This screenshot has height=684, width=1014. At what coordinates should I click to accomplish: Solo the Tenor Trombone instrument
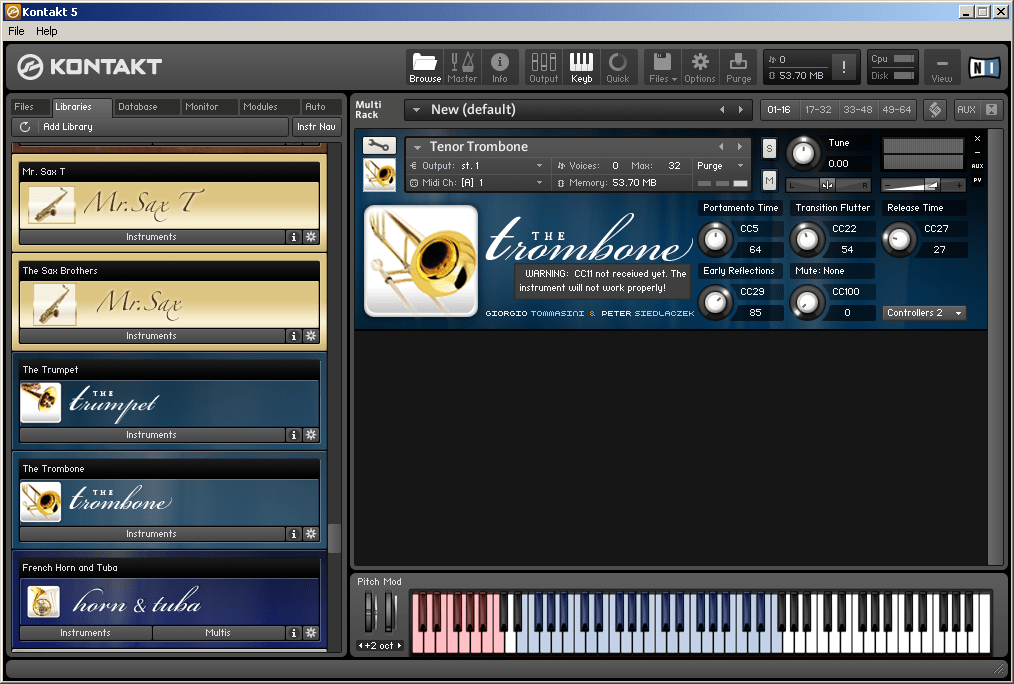769,149
